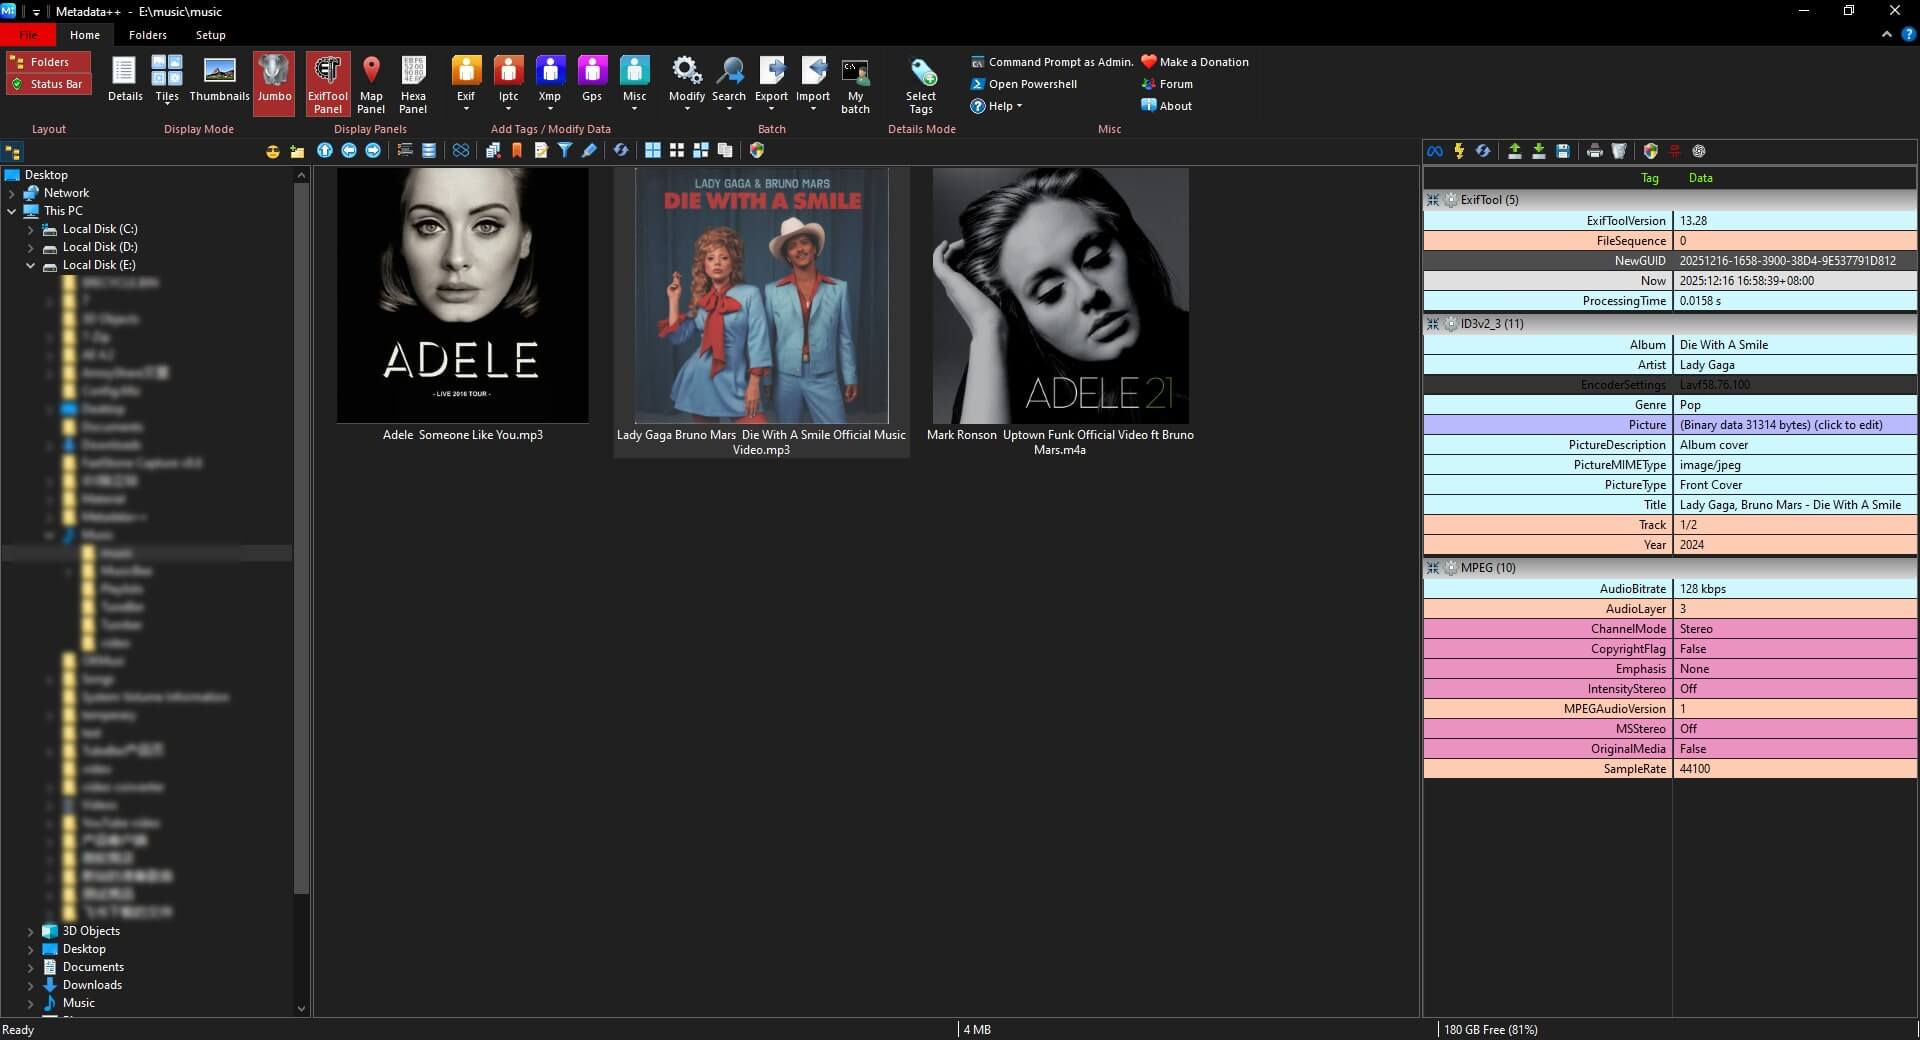Open the Hexa Panel
Image resolution: width=1920 pixels, height=1040 pixels.
point(413,84)
